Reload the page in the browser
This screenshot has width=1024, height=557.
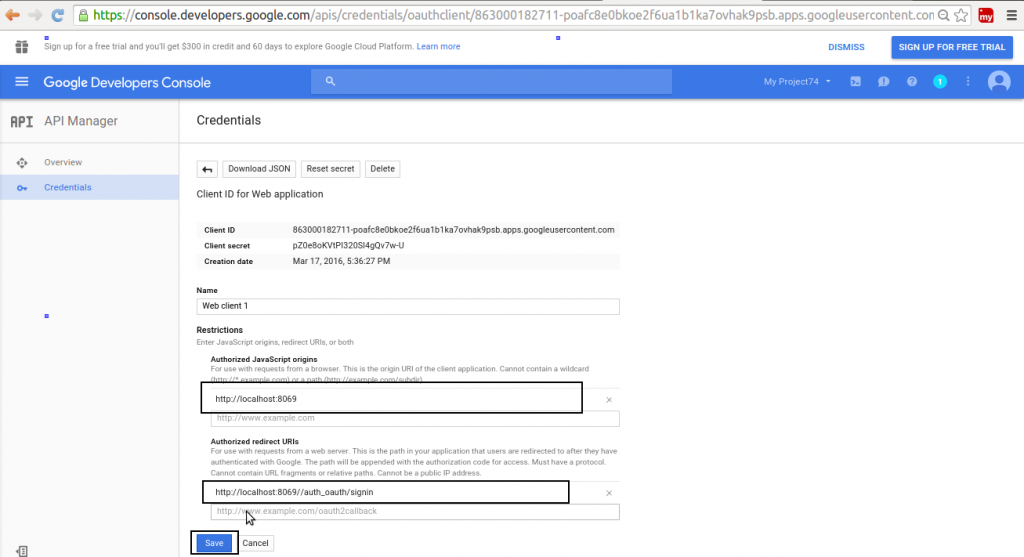(x=58, y=16)
